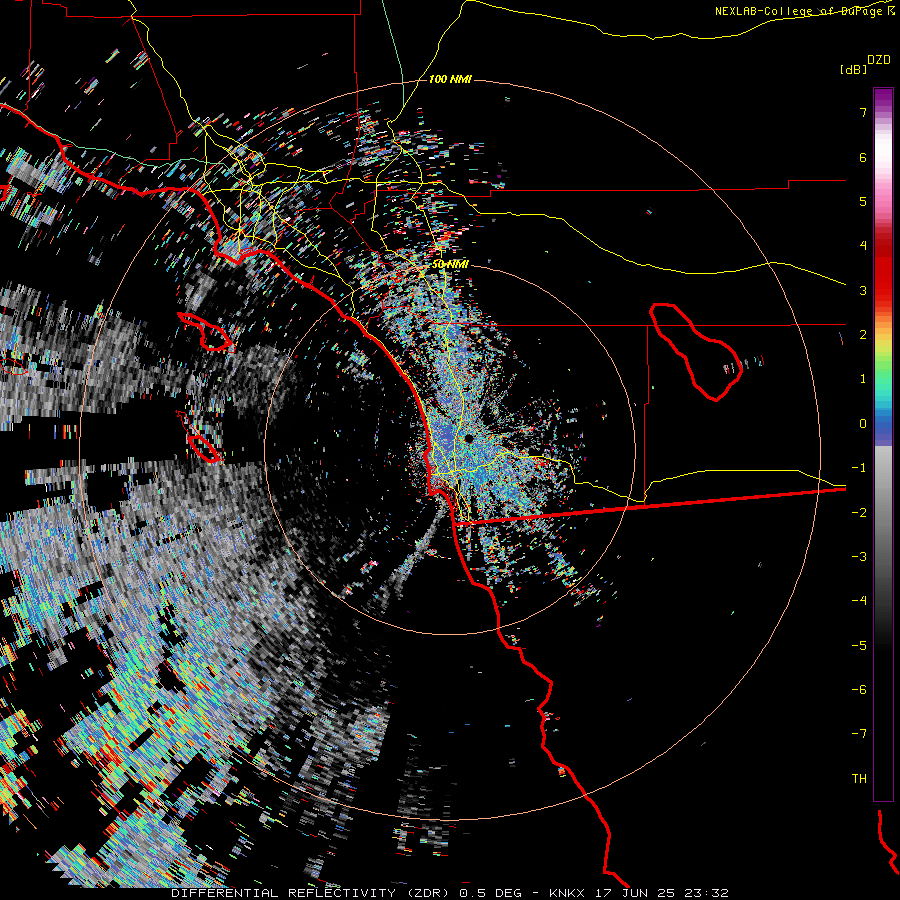Click the Differential Reflectivity (ZDR) product caption

coord(312,893)
